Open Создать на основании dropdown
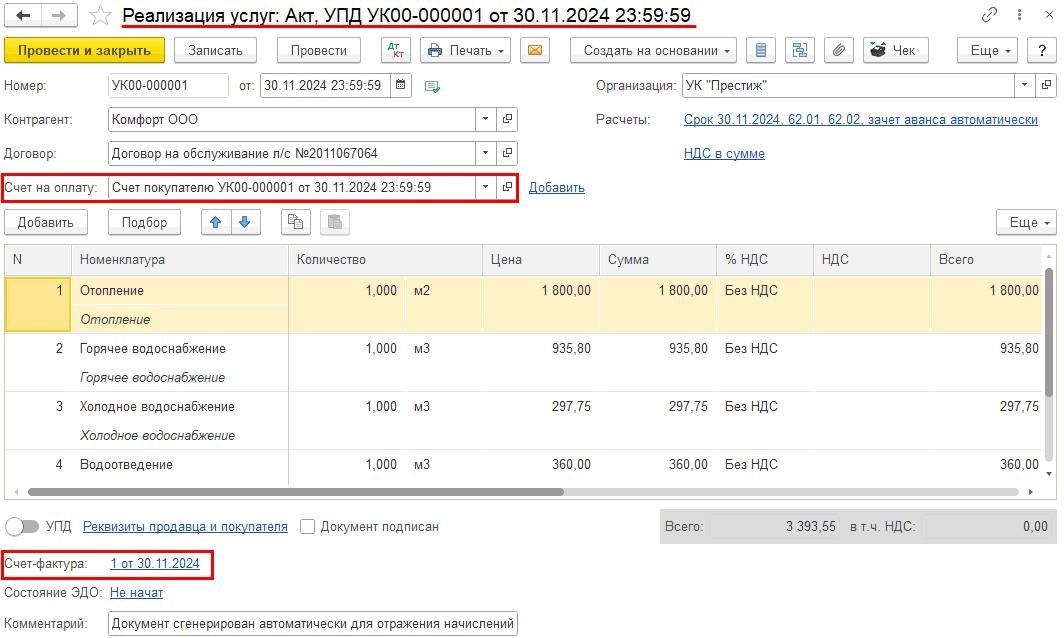The image size is (1064, 638). click(x=652, y=50)
